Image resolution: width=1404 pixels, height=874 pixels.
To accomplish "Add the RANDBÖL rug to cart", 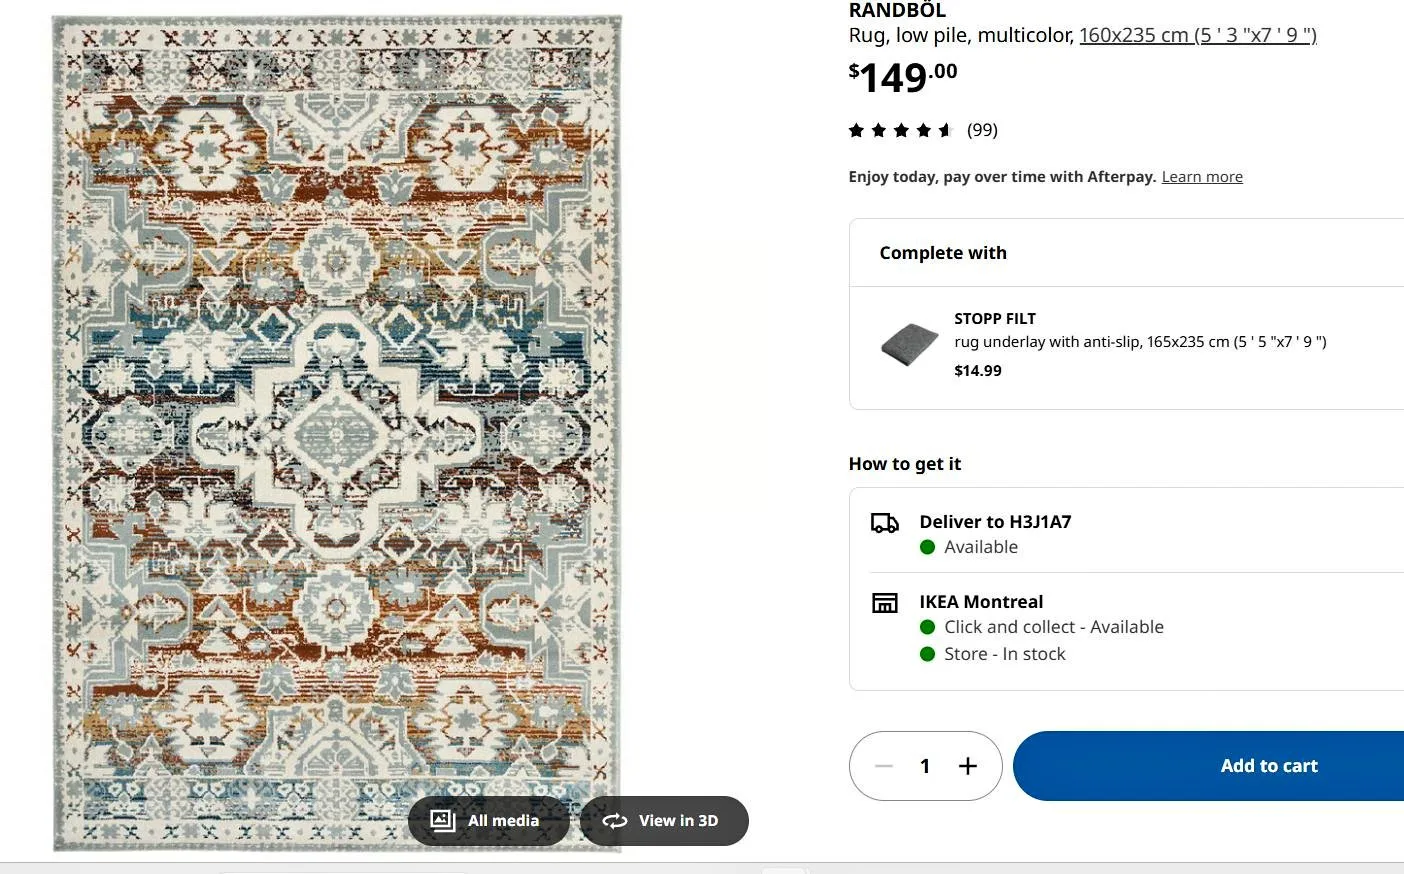I will [x=1268, y=766].
